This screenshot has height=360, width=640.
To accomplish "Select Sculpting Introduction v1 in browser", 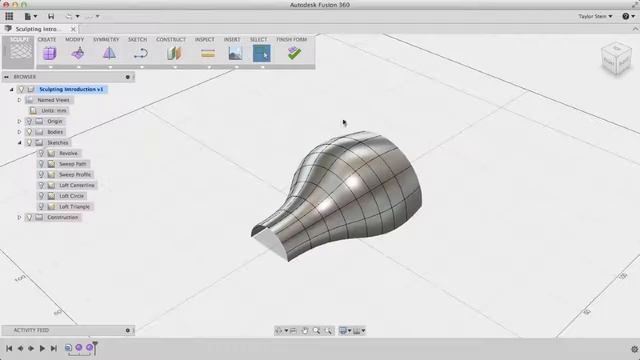I will 71,89.
